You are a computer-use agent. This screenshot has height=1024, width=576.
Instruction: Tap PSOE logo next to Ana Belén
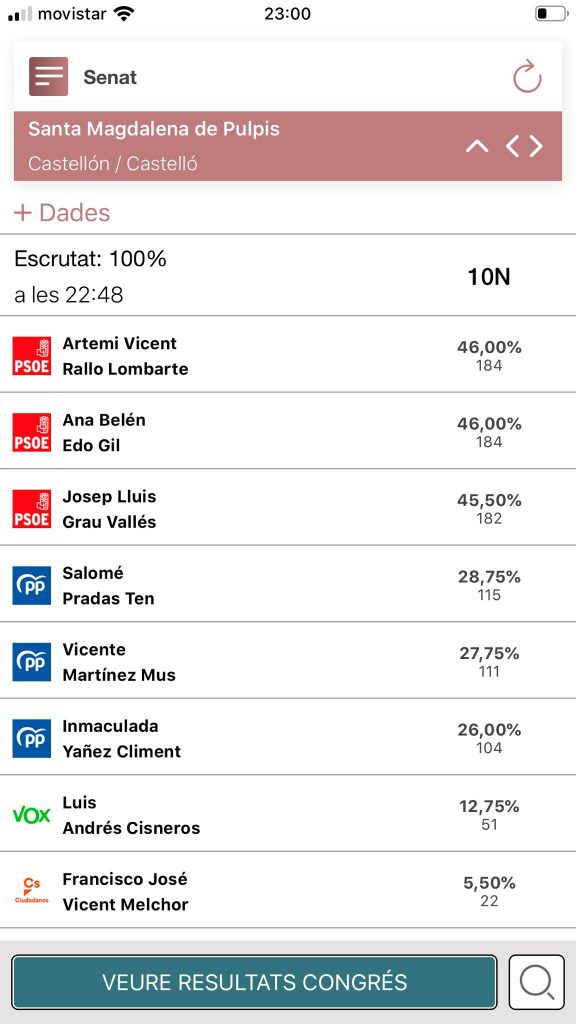point(32,432)
